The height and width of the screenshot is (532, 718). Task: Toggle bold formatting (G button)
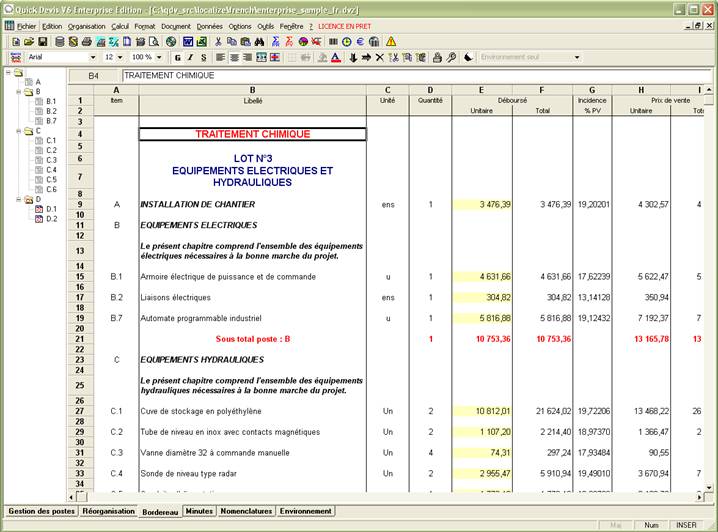(x=176, y=58)
